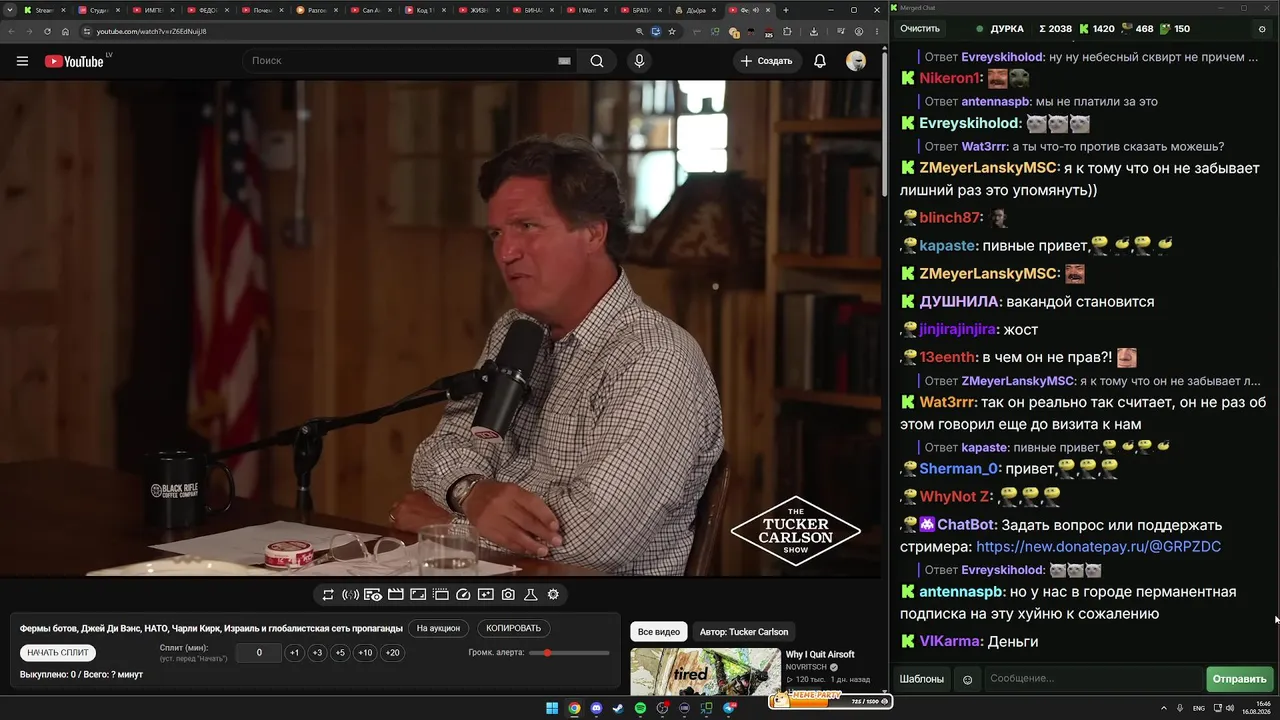Open the Шаблоны templates button
The height and width of the screenshot is (720, 1280).
point(922,680)
